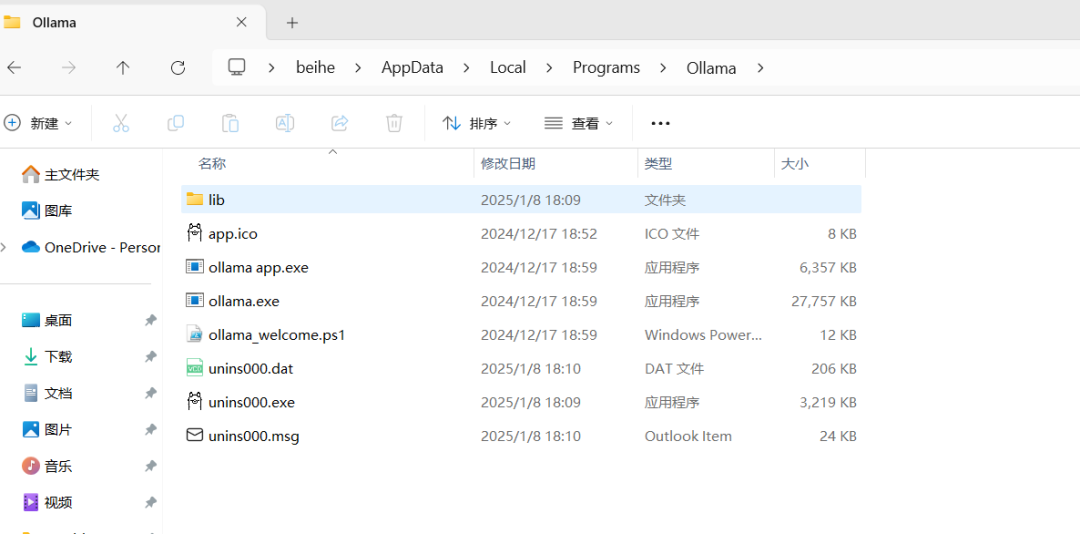This screenshot has height=534, width=1080.
Task: Sort by 名称 column header
Action: pyautogui.click(x=212, y=163)
